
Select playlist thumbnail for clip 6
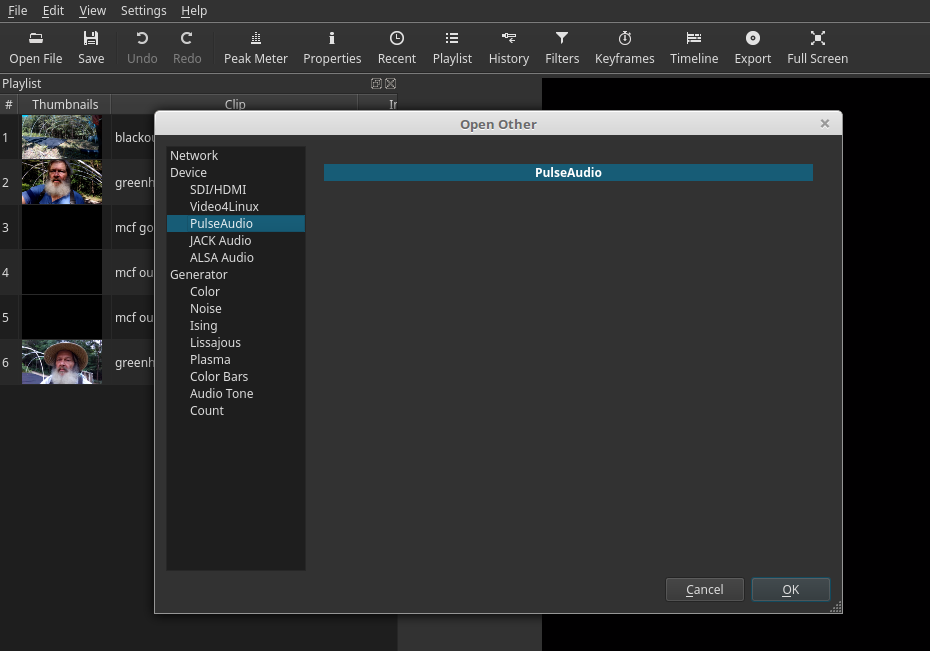pos(62,362)
